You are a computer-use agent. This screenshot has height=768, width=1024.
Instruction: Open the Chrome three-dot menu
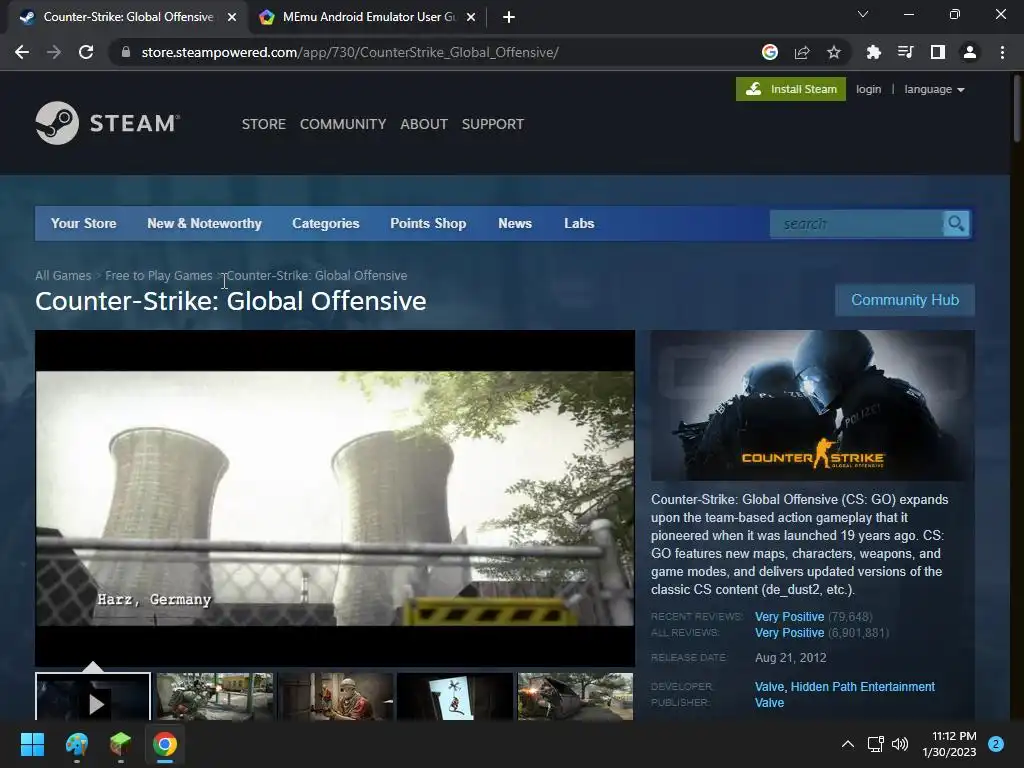1002,52
